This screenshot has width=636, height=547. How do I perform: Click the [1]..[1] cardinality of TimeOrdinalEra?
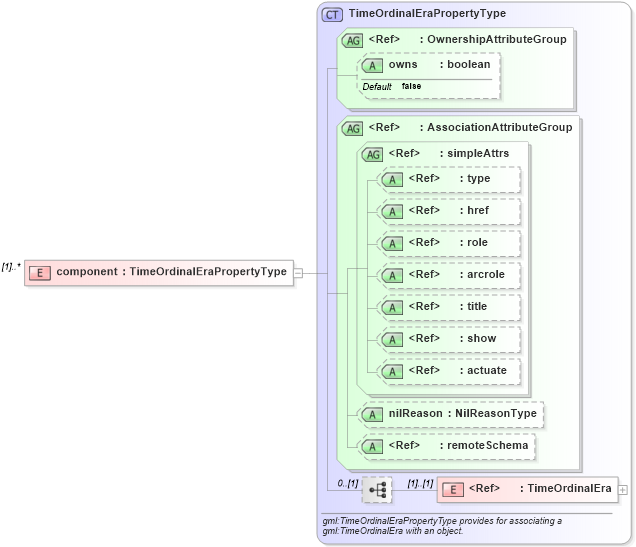point(420,483)
